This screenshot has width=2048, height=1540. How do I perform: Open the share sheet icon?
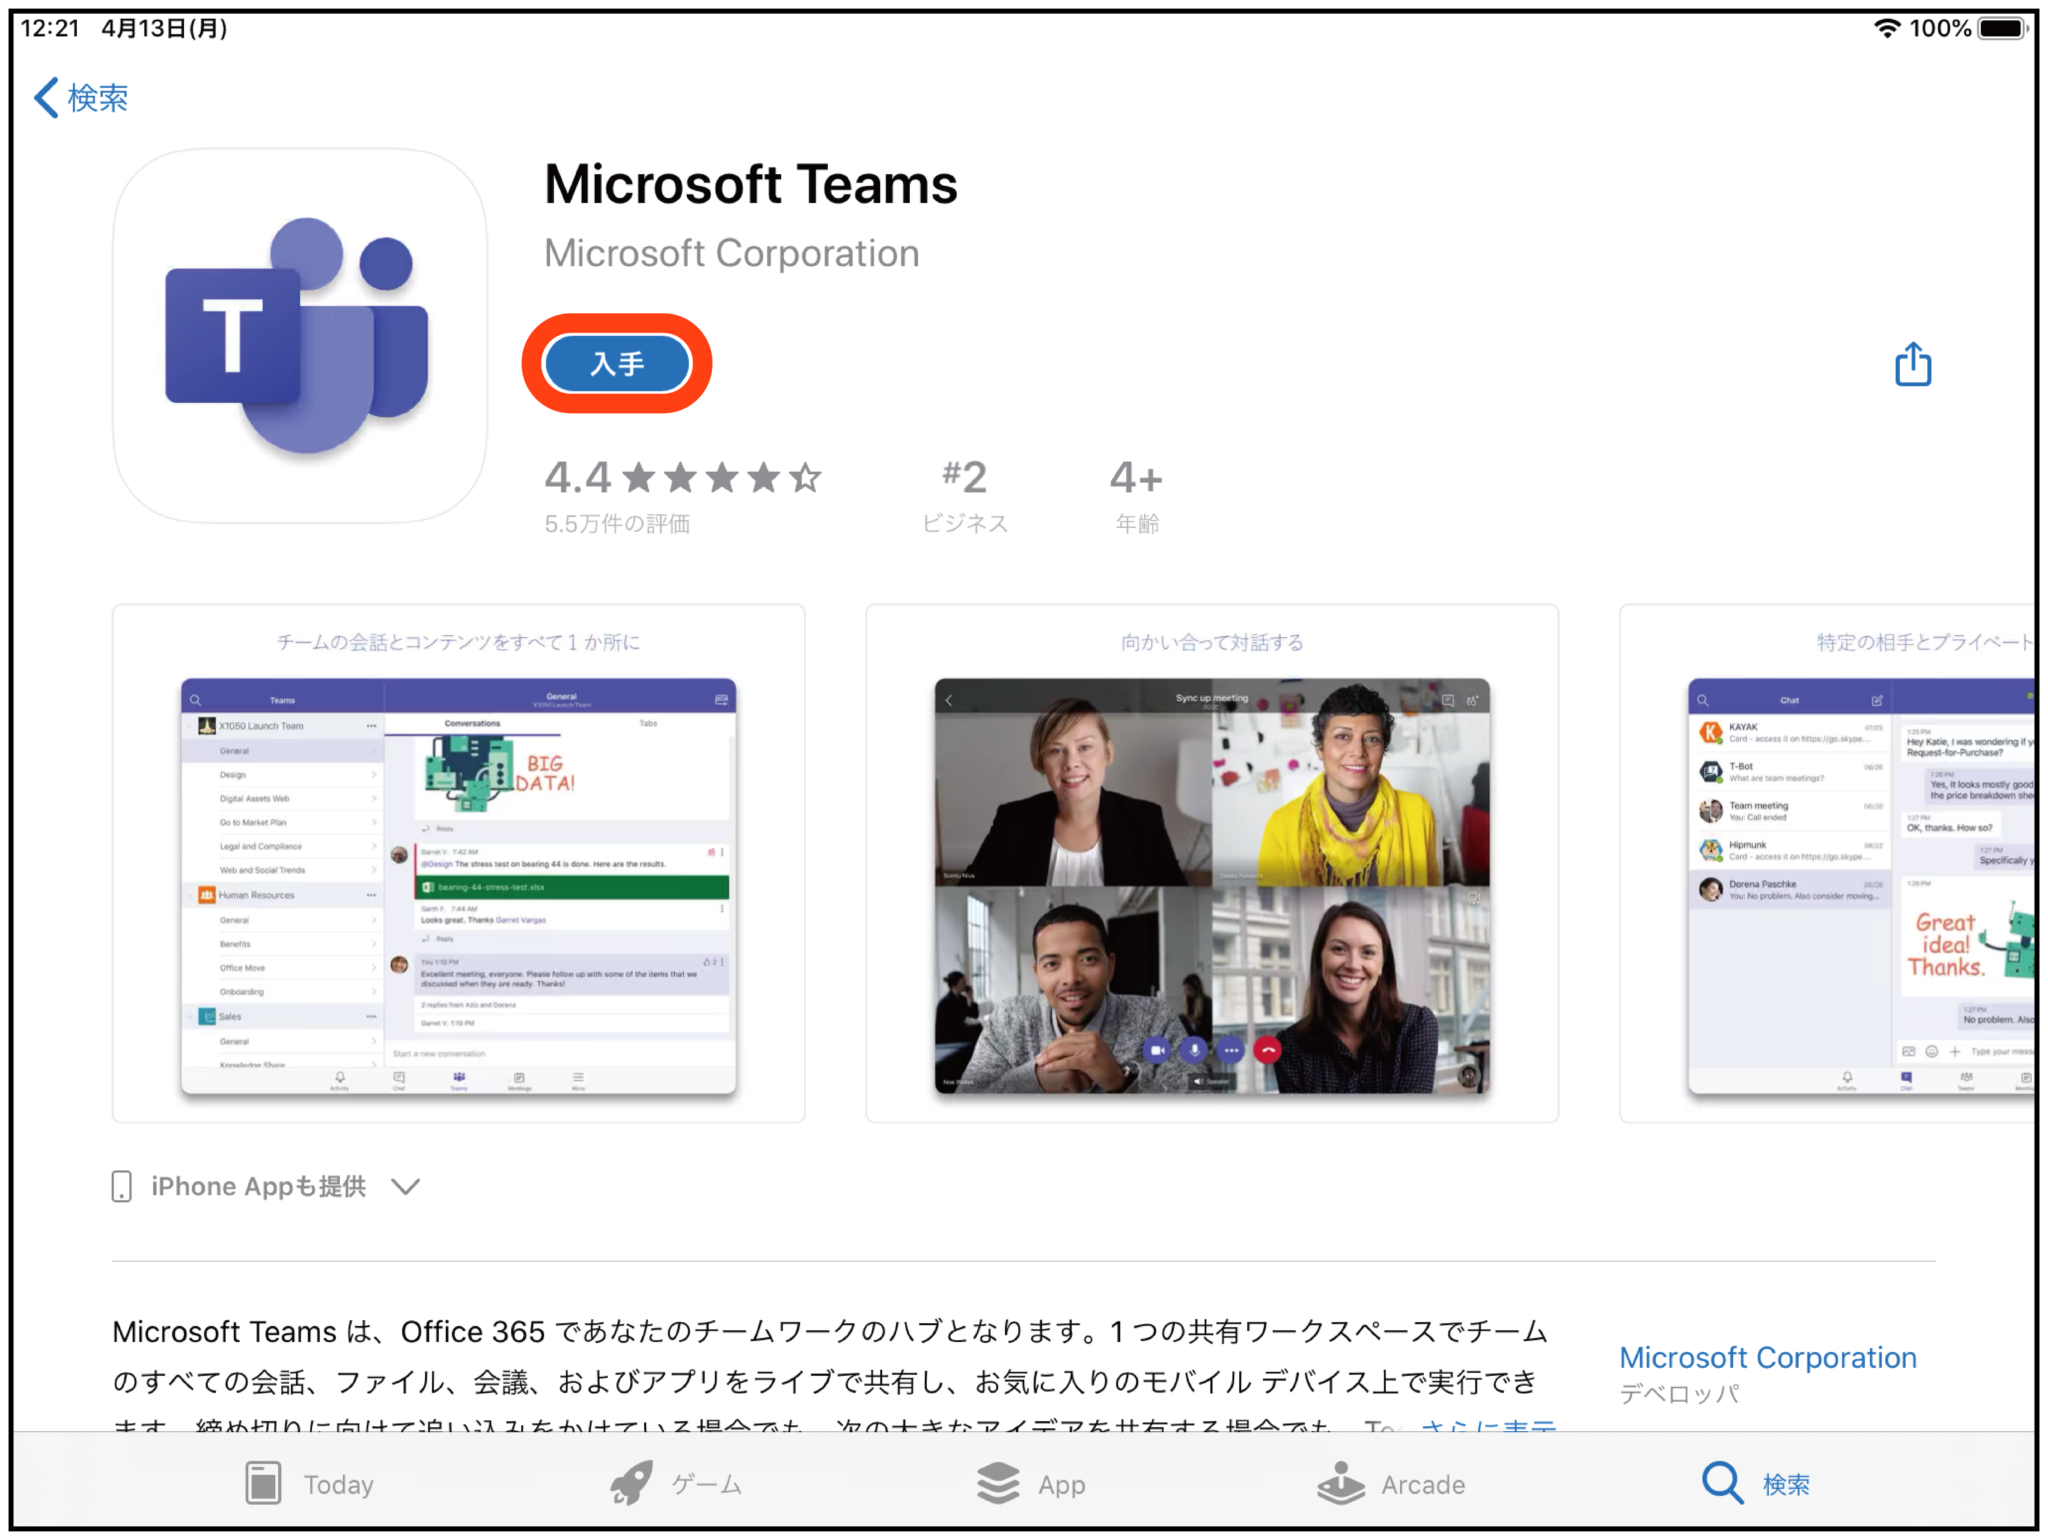1912,363
